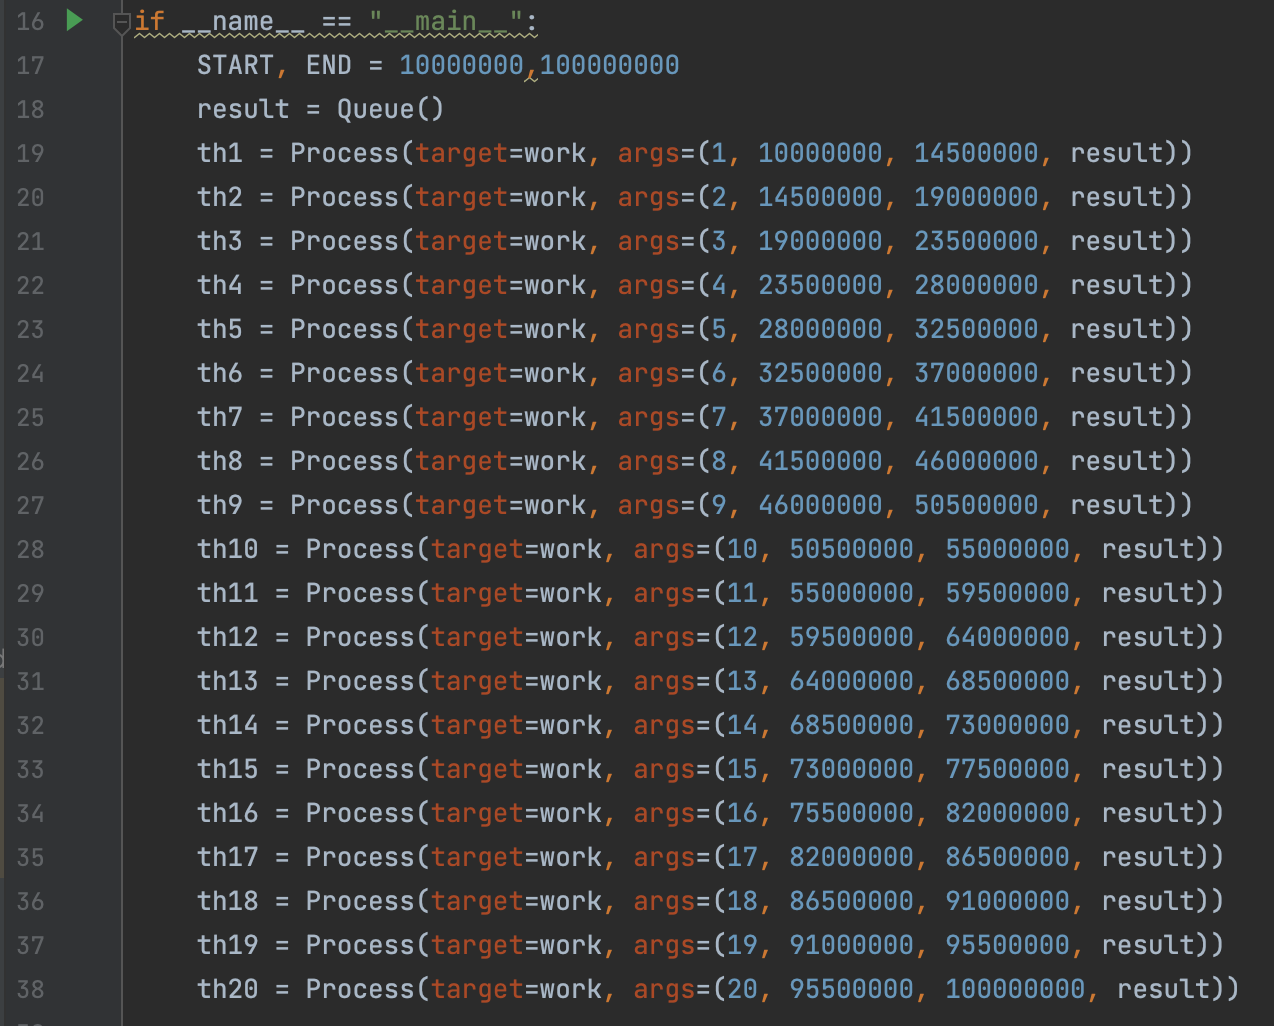1274x1026 pixels.
Task: Click target on the th2 line
Action: pyautogui.click(x=462, y=198)
